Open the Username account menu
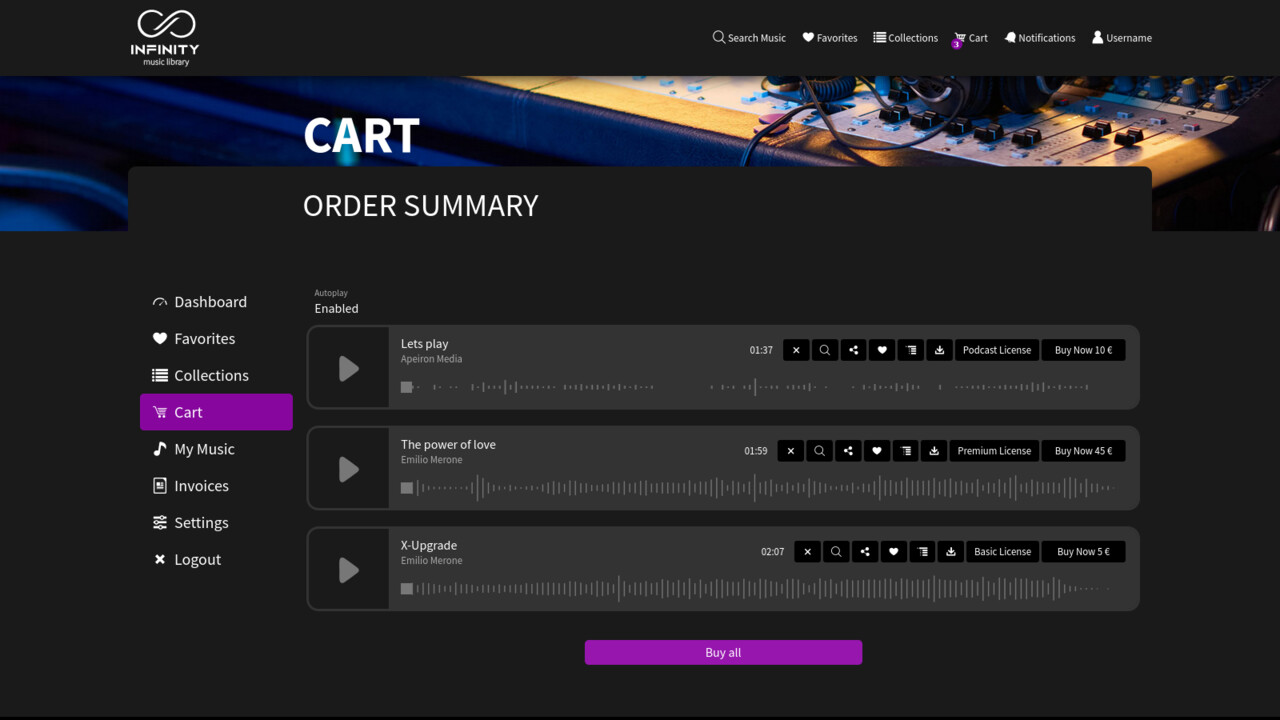Viewport: 1280px width, 720px height. pyautogui.click(x=1122, y=38)
